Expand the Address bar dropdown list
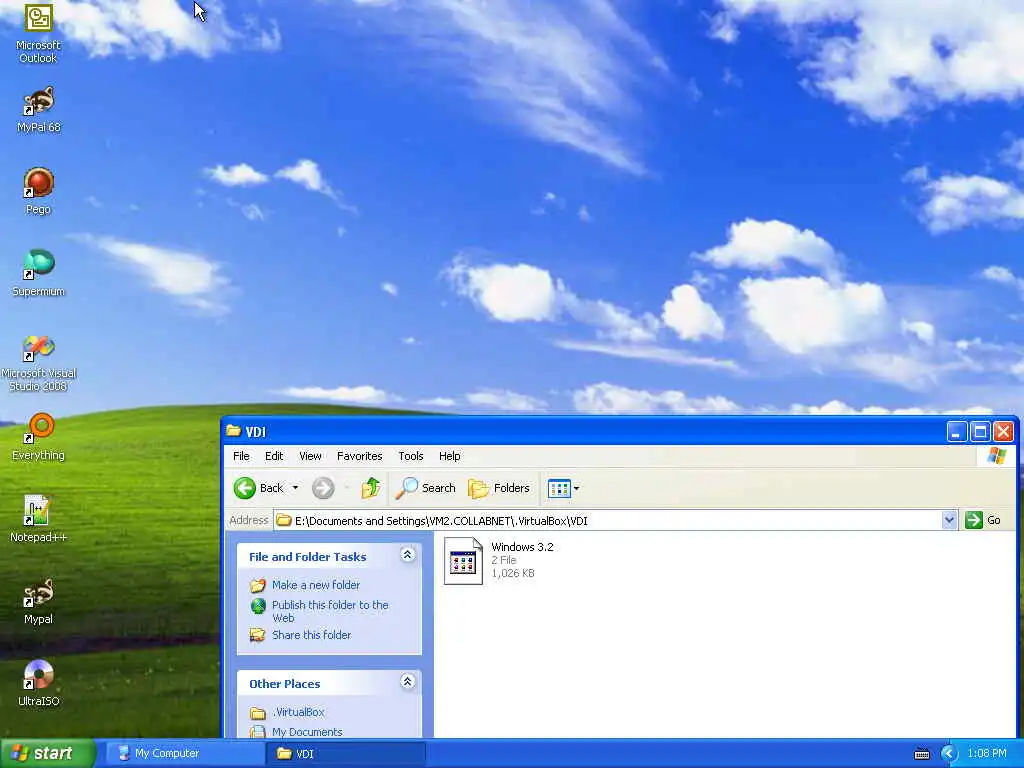Image resolution: width=1024 pixels, height=768 pixels. pos(949,520)
